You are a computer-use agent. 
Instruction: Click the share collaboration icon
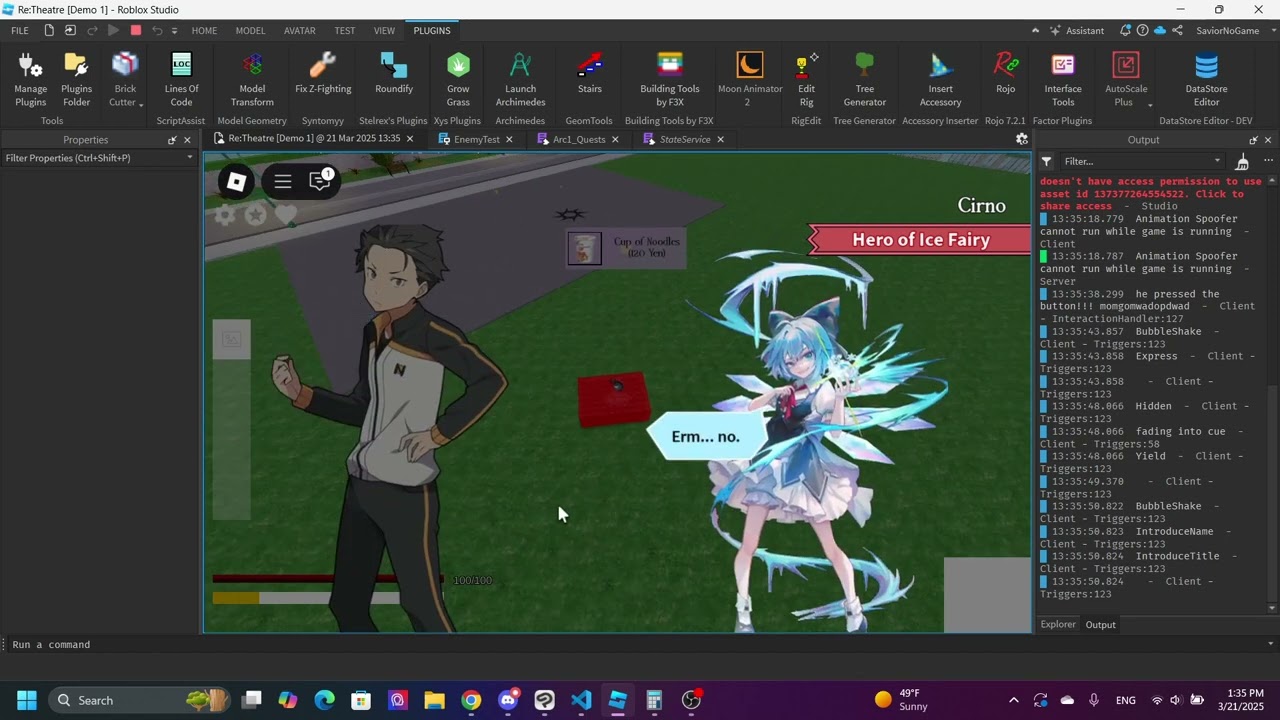[1179, 31]
